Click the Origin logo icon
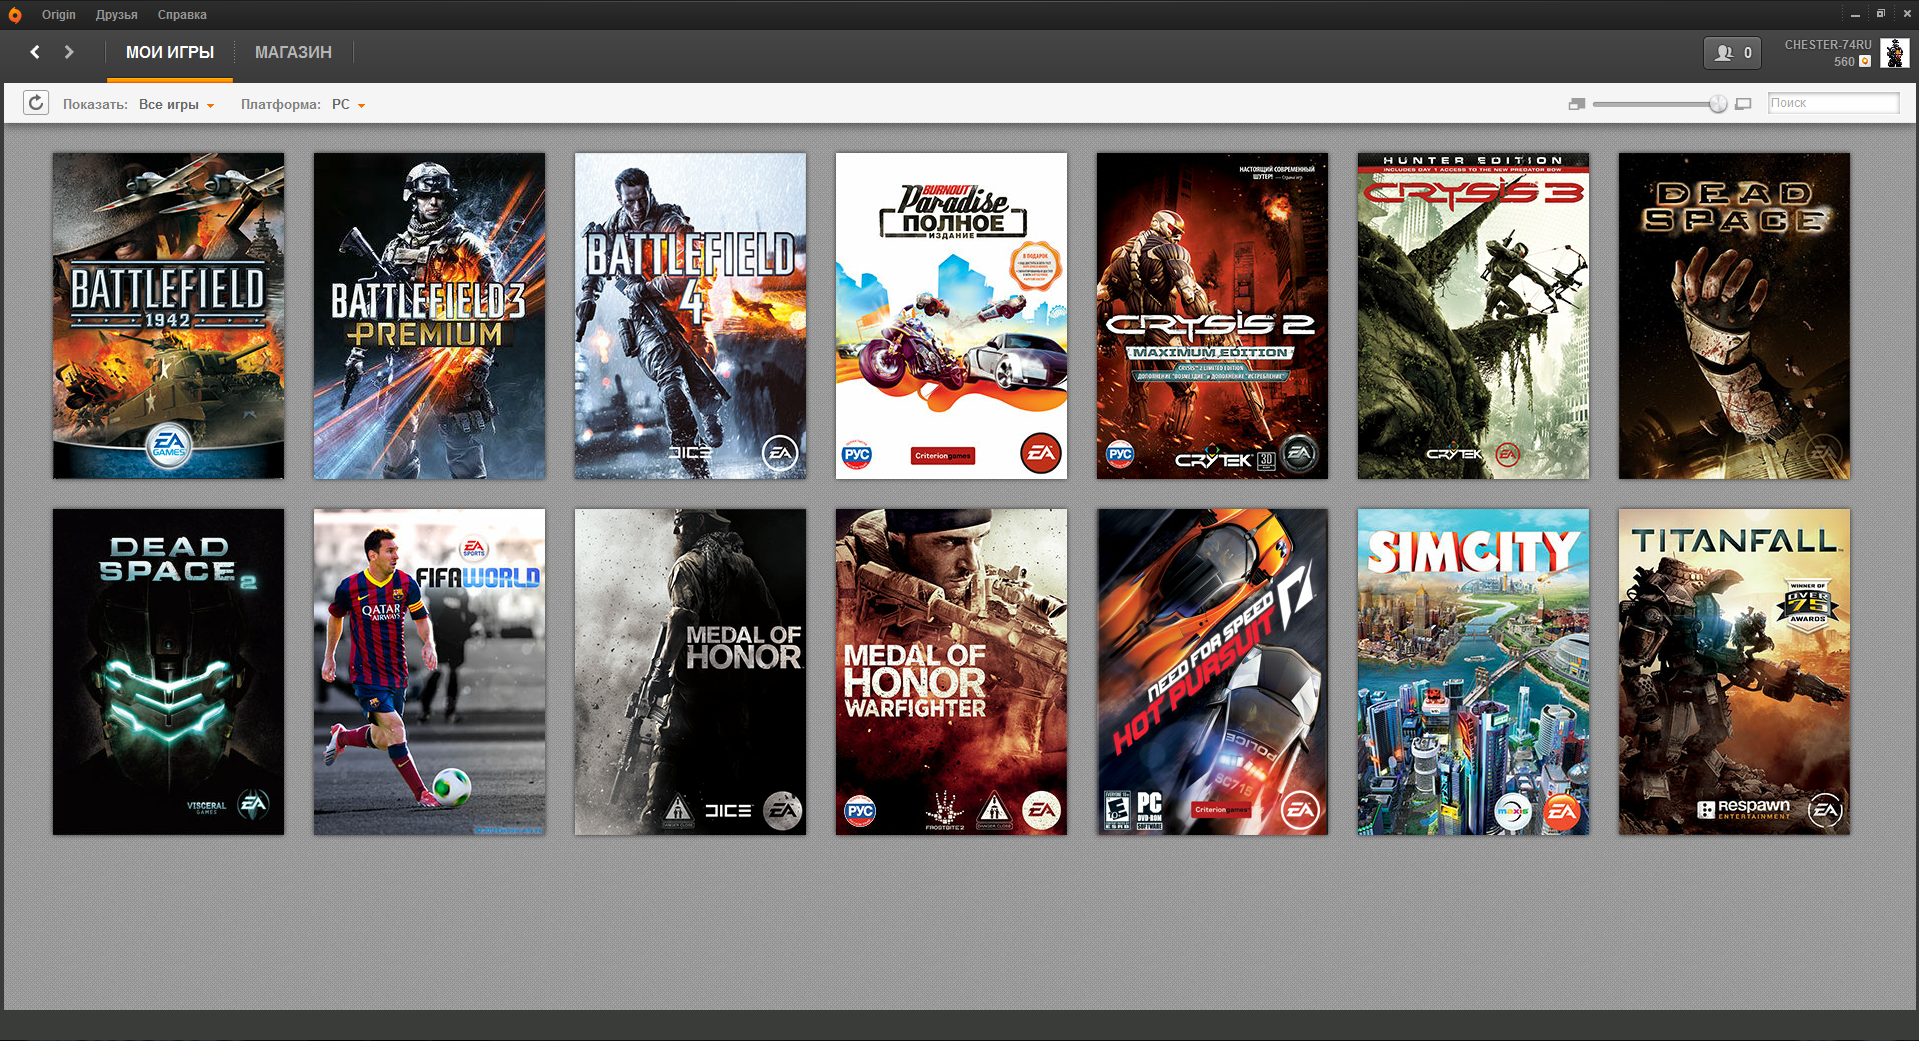 [x=15, y=15]
